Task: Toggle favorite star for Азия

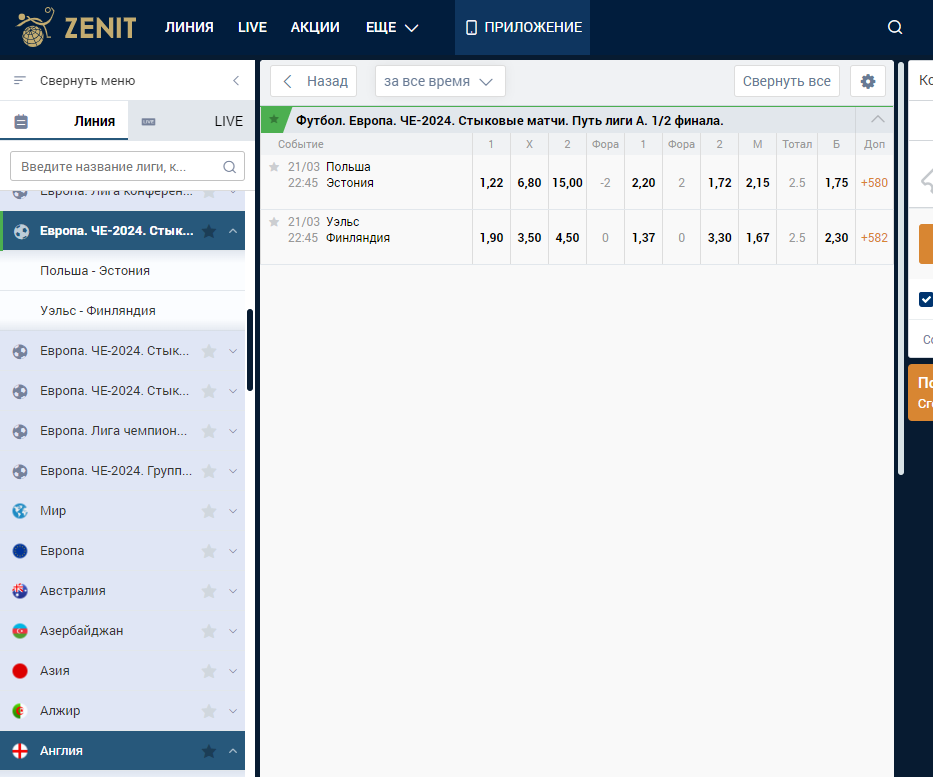Action: pos(209,671)
